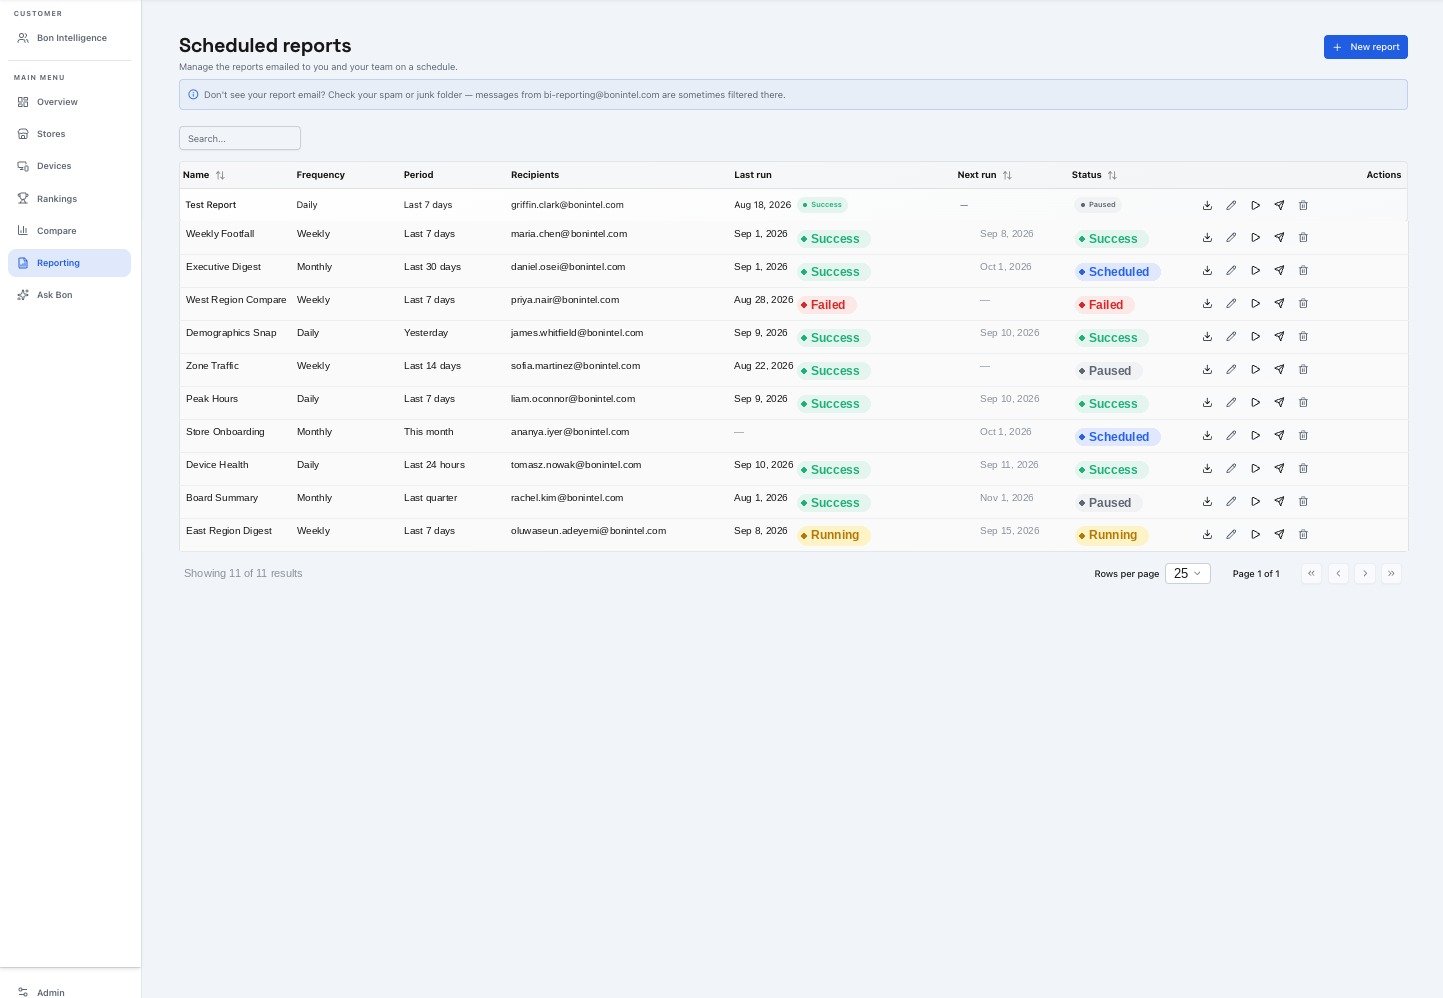The height and width of the screenshot is (998, 1443).
Task: Create a New report
Action: click(1365, 47)
